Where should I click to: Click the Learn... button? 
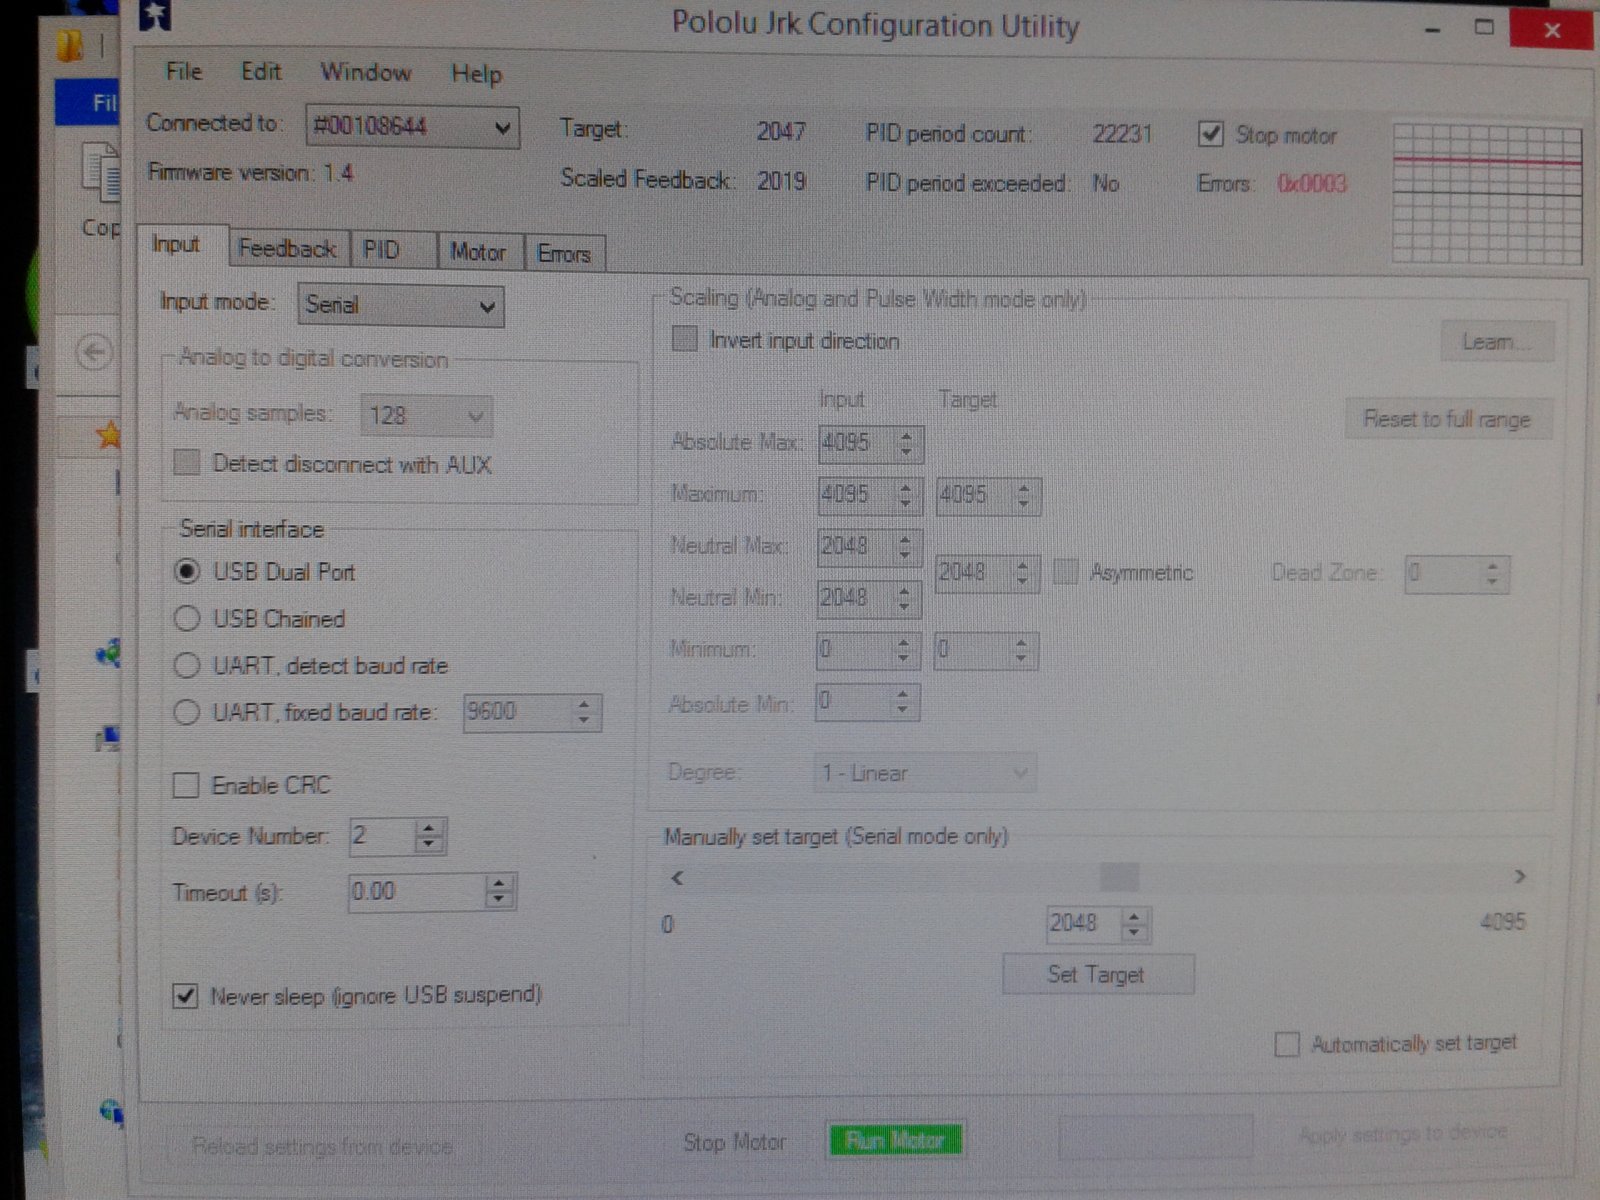[x=1496, y=342]
